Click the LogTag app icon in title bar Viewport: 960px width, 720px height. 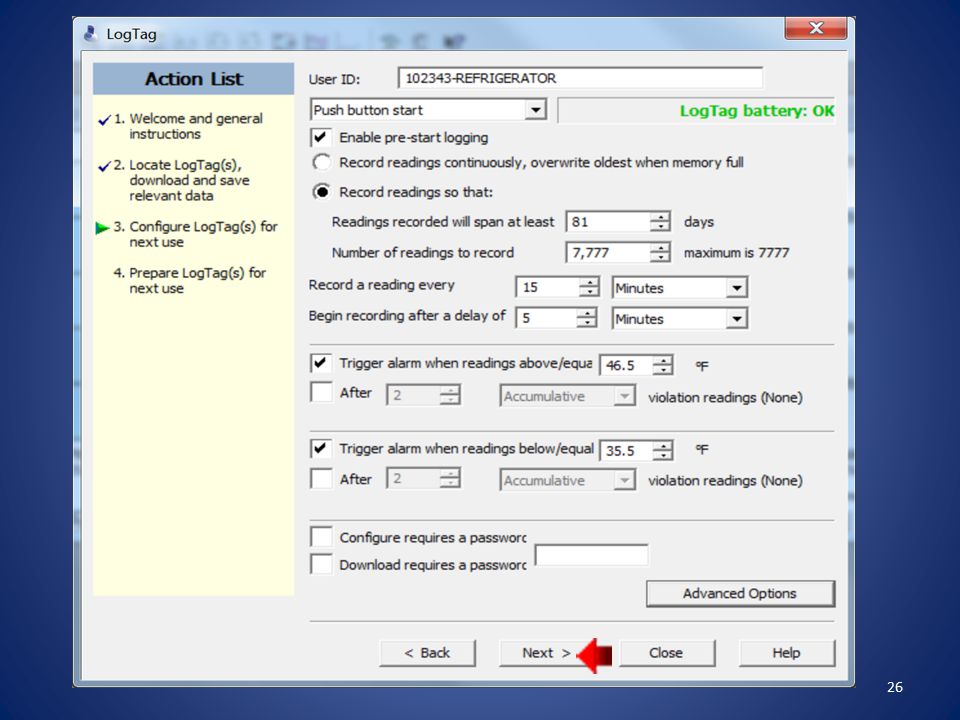(91, 34)
